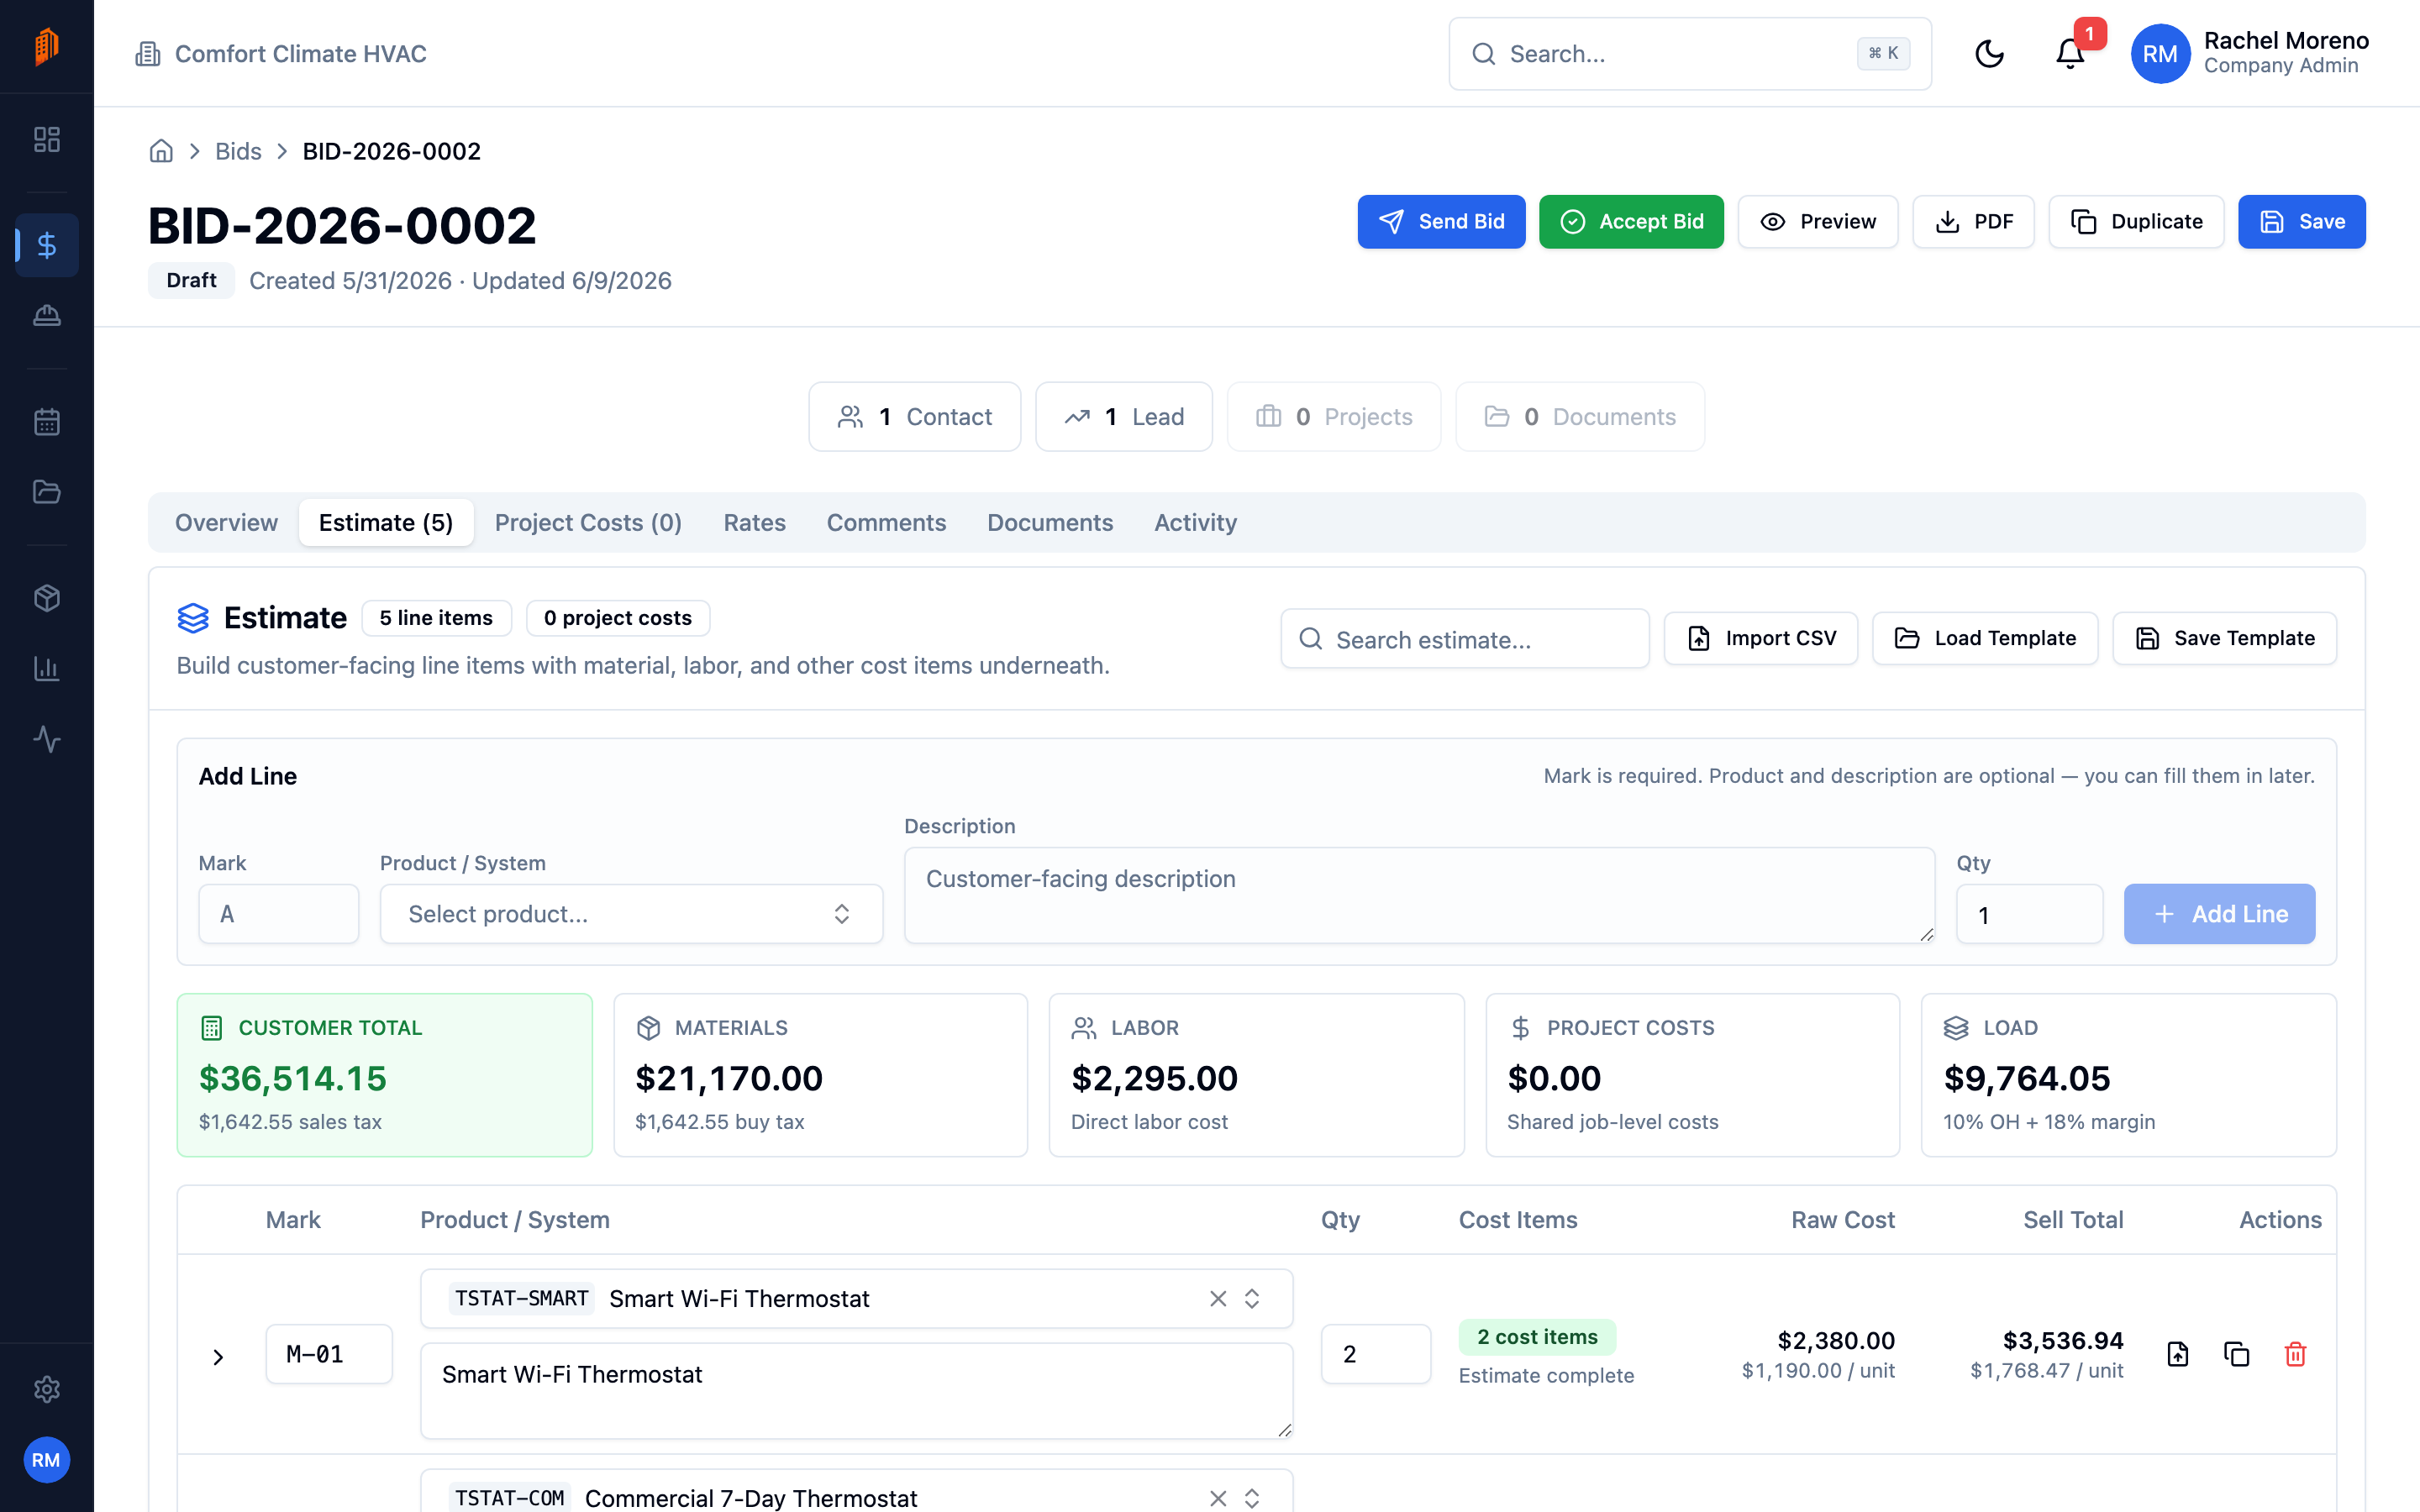Toggle dark mode moon icon
Viewport: 2420px width, 1512px height.
click(1989, 54)
